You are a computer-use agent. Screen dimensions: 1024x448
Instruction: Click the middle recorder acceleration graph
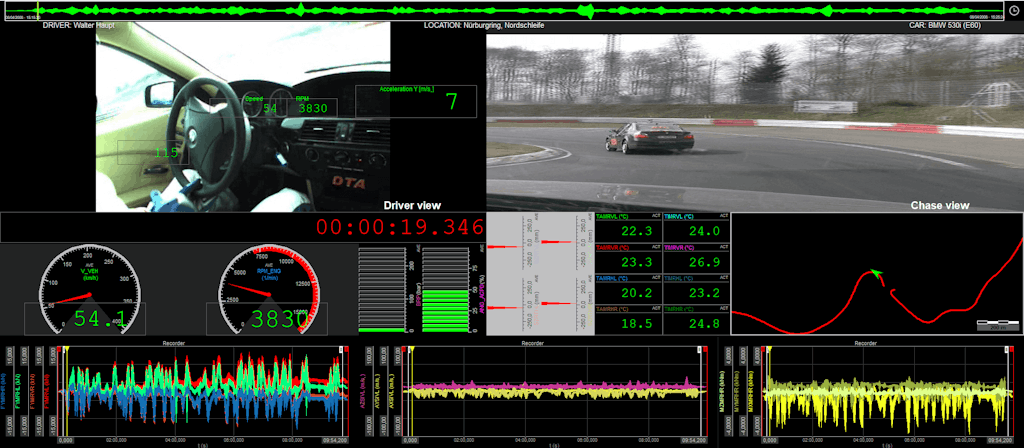tap(554, 391)
